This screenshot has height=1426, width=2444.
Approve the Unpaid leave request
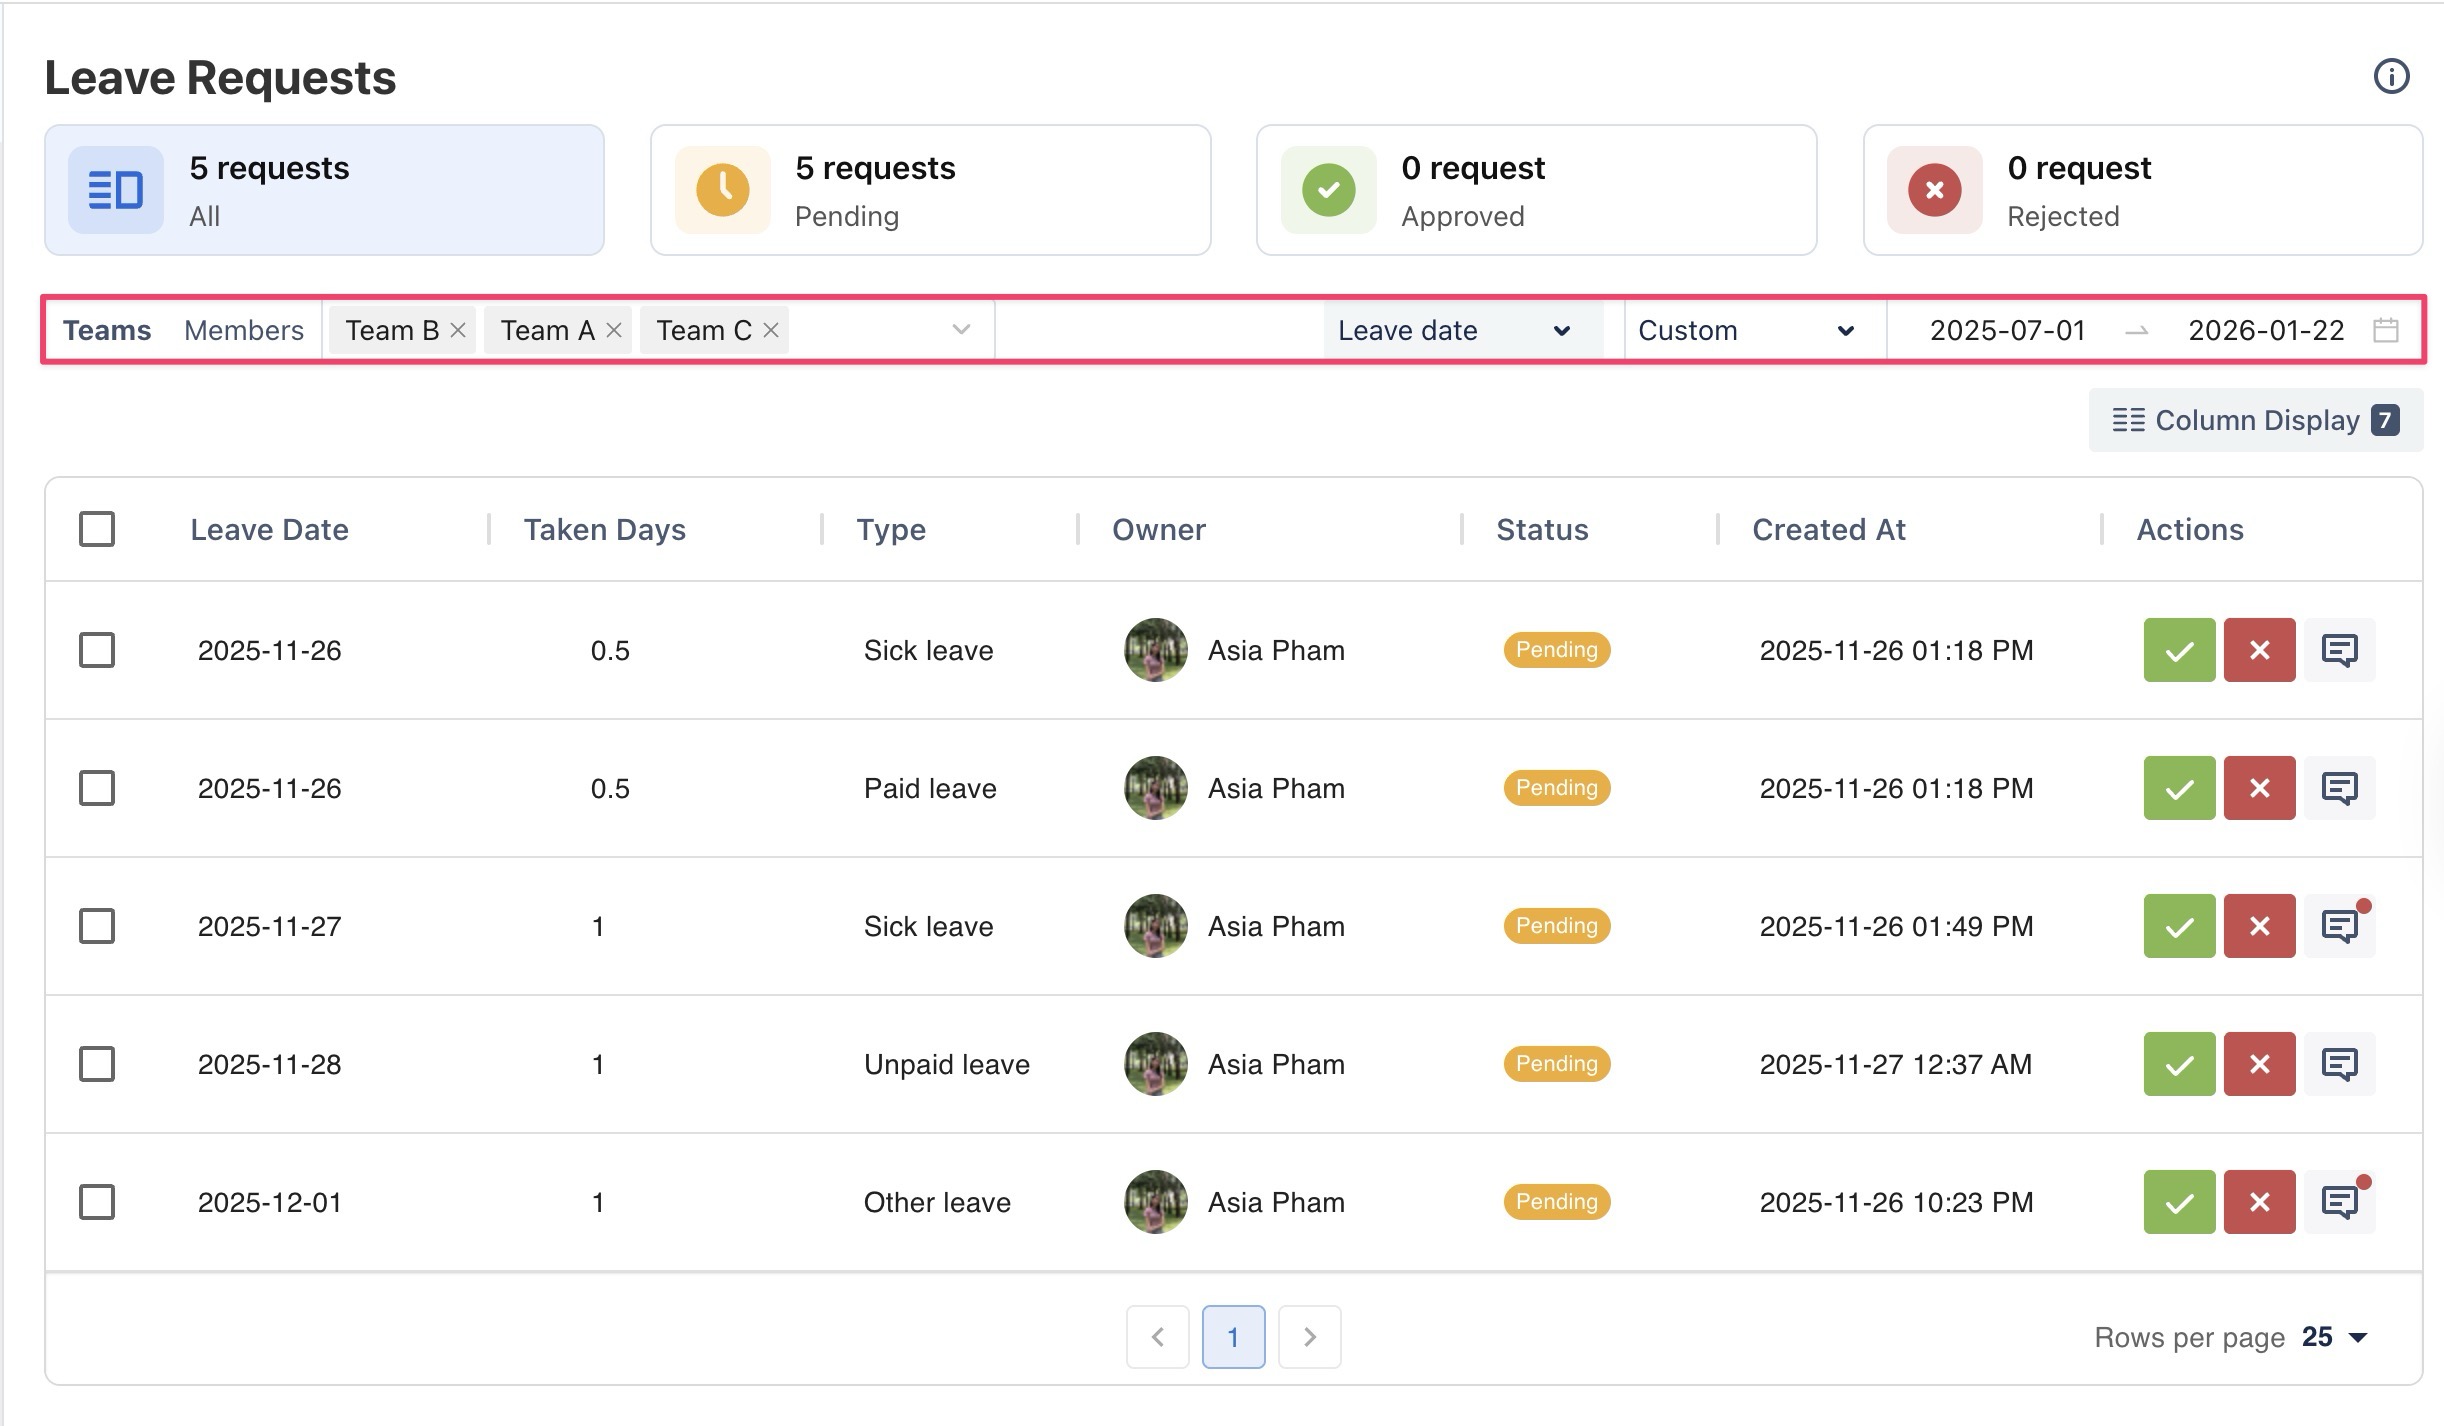pyautogui.click(x=2179, y=1064)
